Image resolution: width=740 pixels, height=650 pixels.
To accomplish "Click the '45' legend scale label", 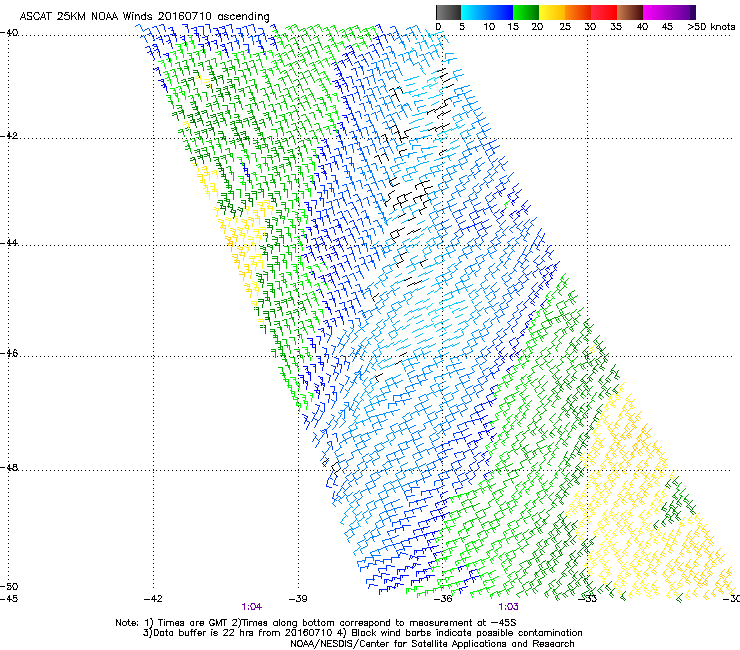I will pos(667,27).
